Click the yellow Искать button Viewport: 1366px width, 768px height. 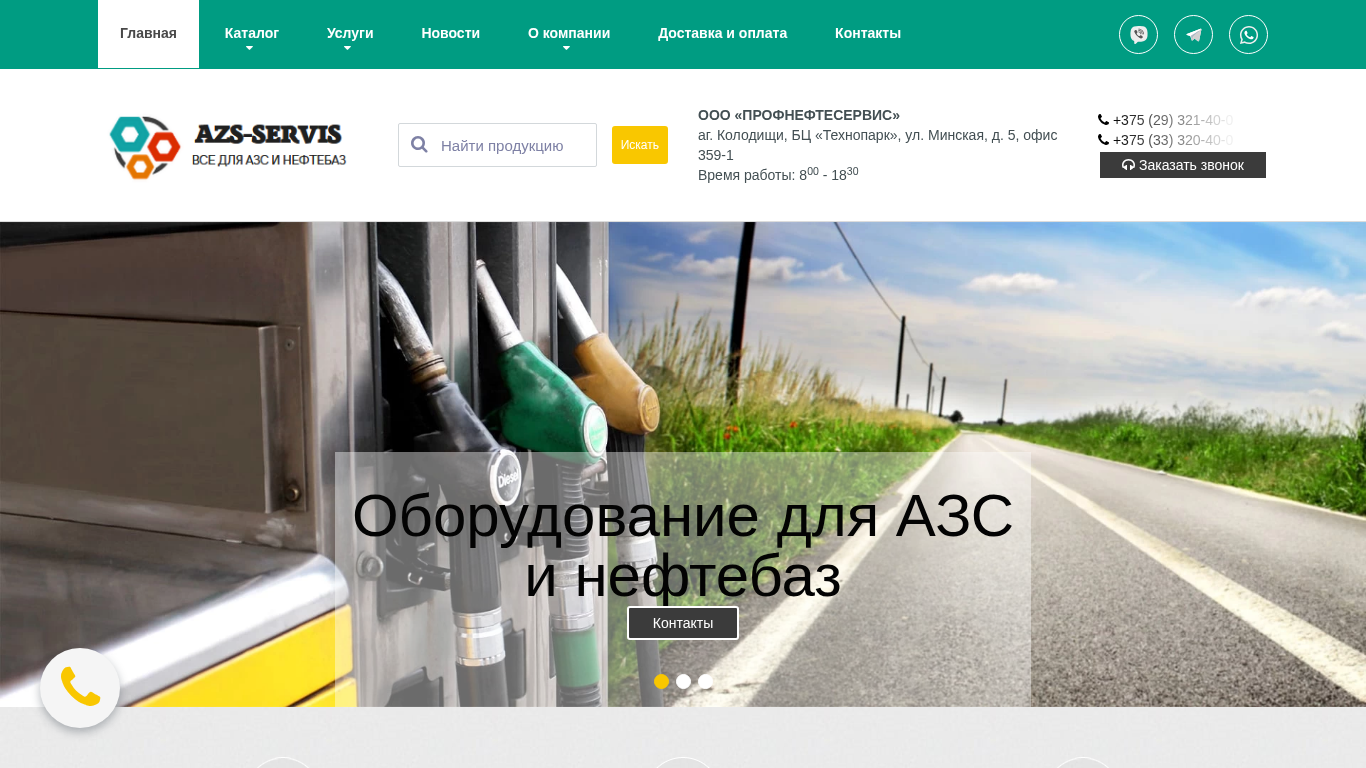[x=640, y=145]
